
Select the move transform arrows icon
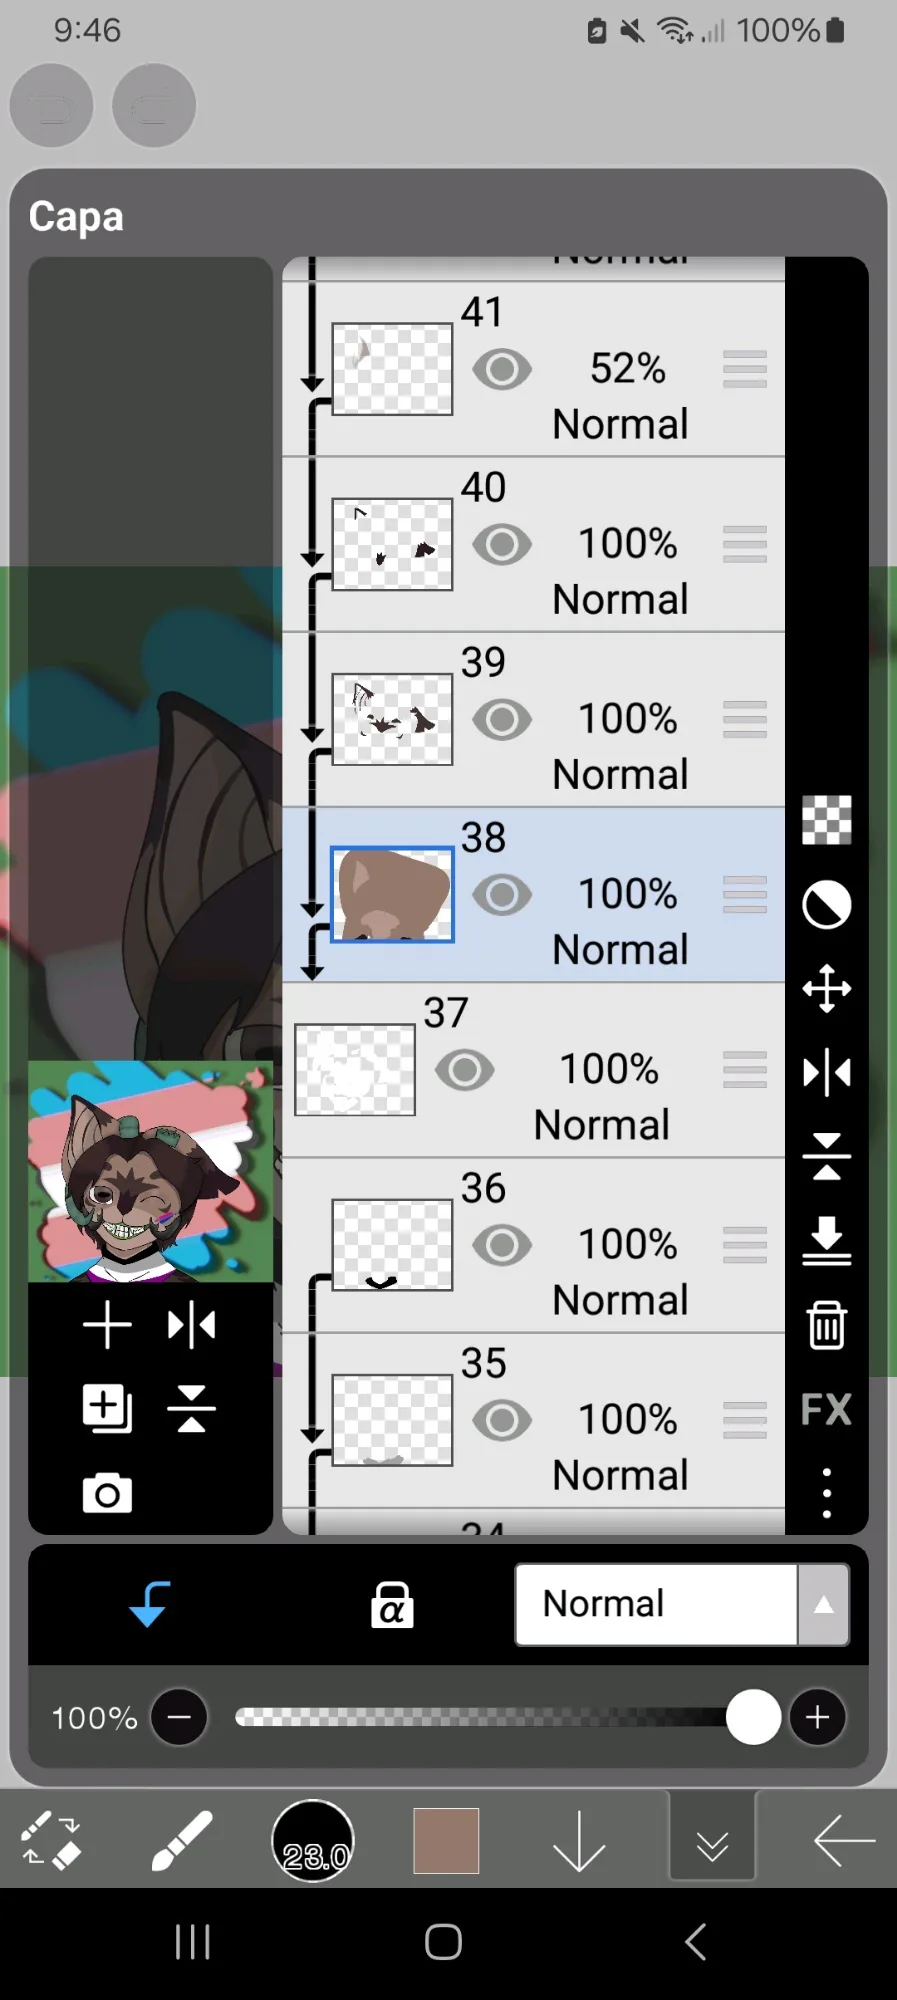coord(826,989)
